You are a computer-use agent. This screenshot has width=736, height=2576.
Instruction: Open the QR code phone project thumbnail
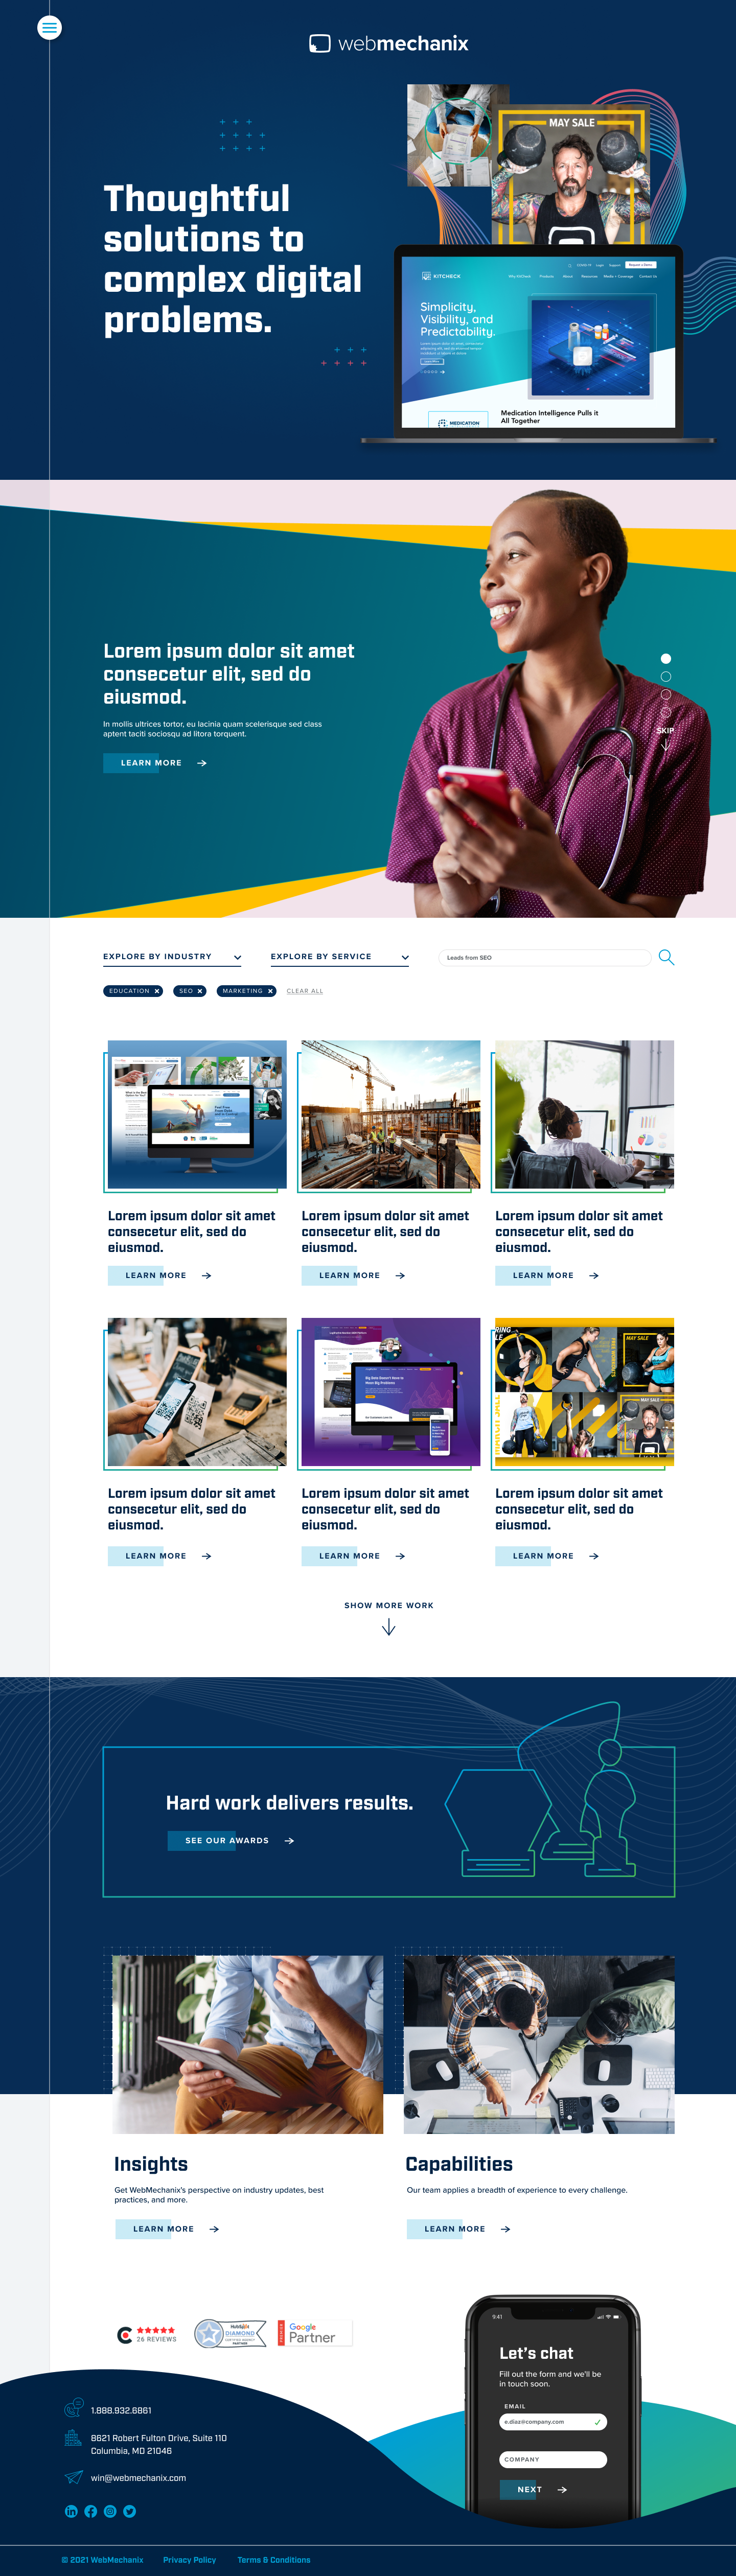[197, 1392]
